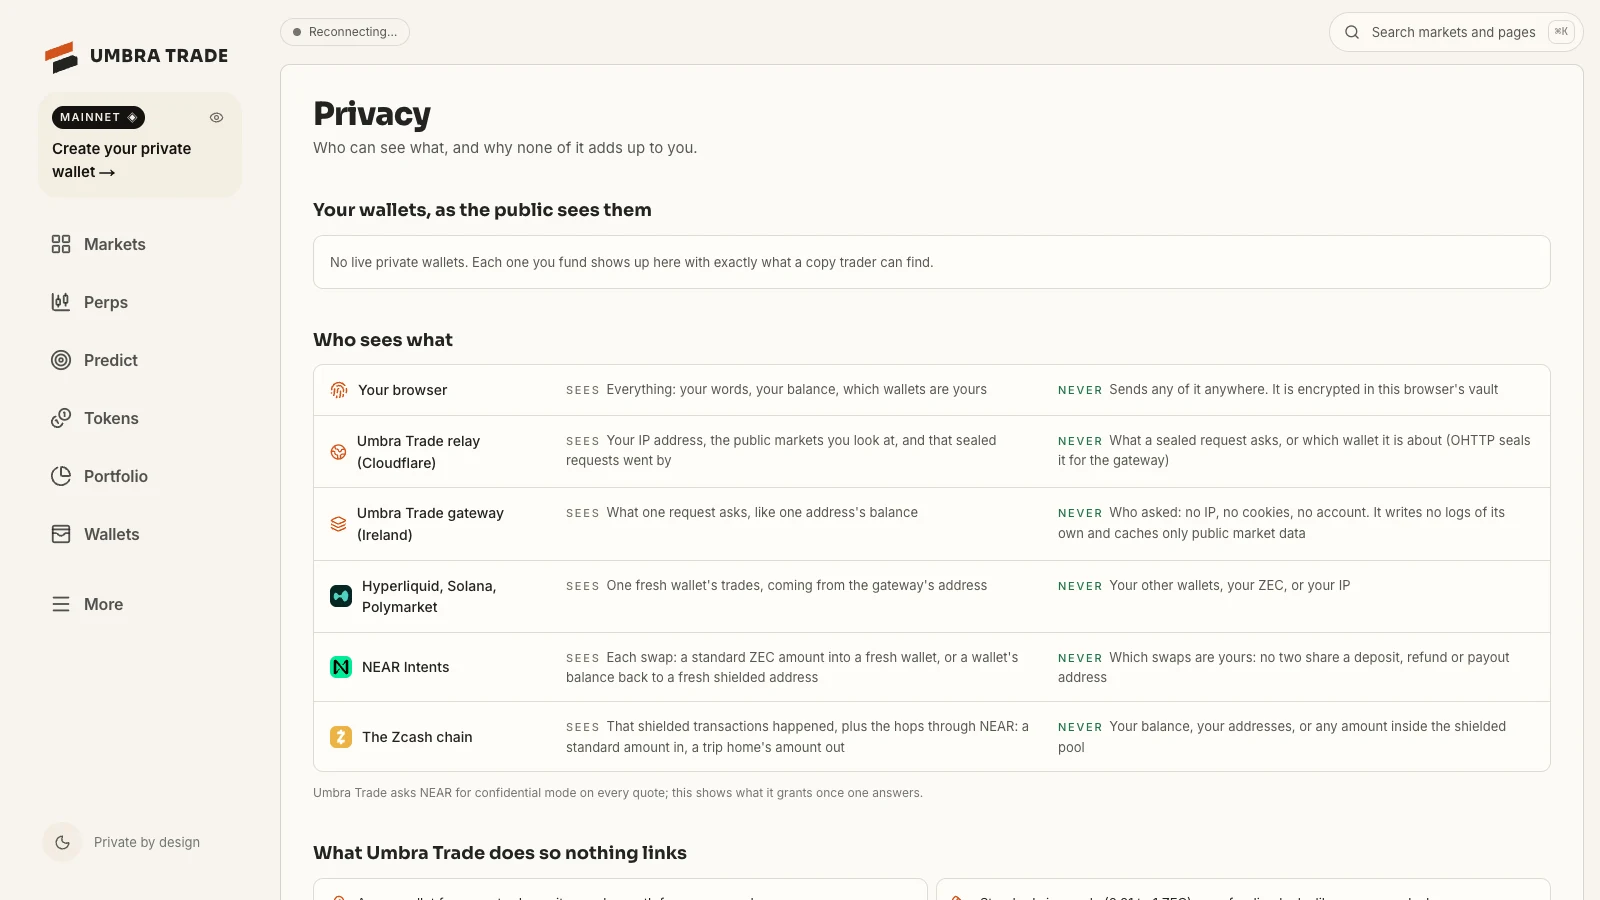The image size is (1600, 900).
Task: Focus the Search markets and pages field
Action: coord(1456,32)
